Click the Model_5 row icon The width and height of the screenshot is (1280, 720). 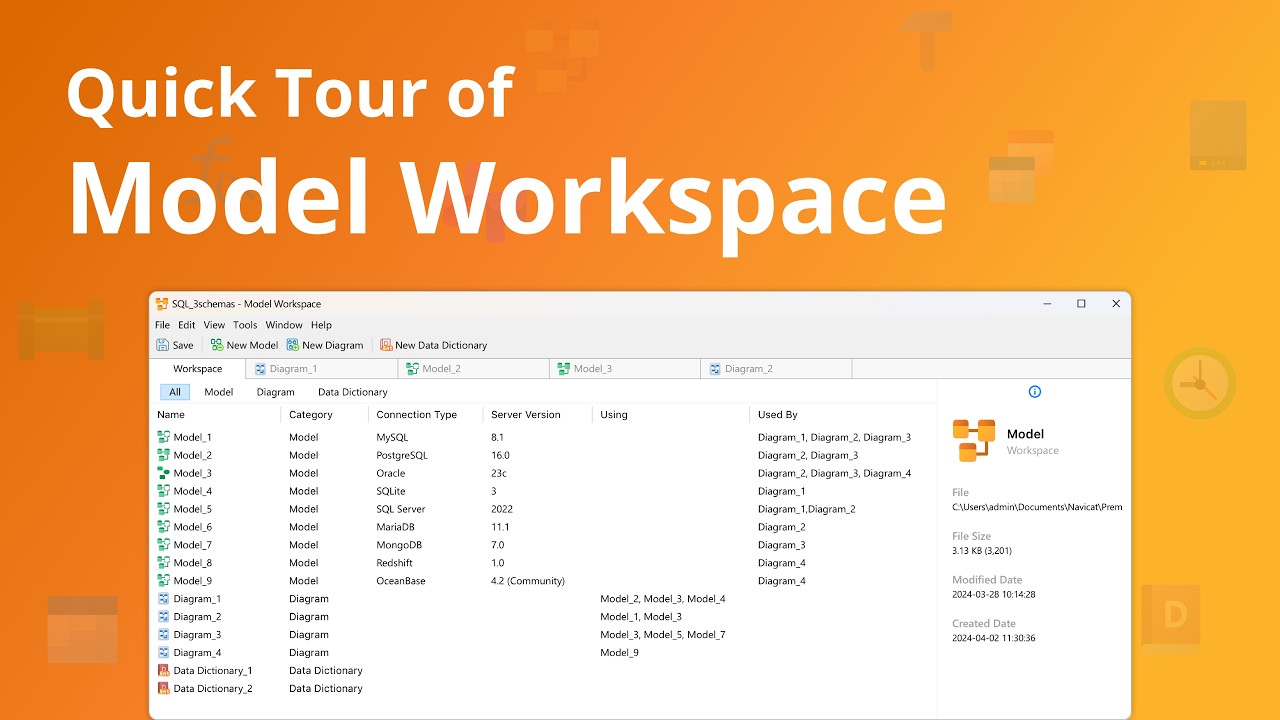164,509
